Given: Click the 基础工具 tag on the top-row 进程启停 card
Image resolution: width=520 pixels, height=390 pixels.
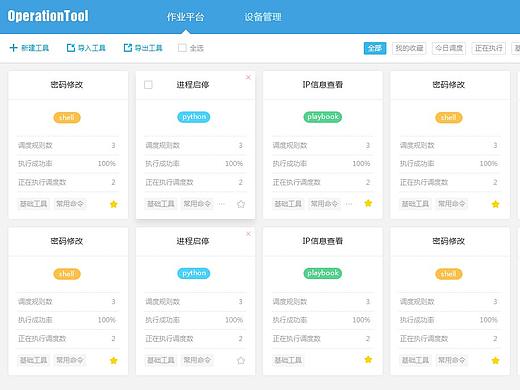Looking at the screenshot, I should coord(161,204).
